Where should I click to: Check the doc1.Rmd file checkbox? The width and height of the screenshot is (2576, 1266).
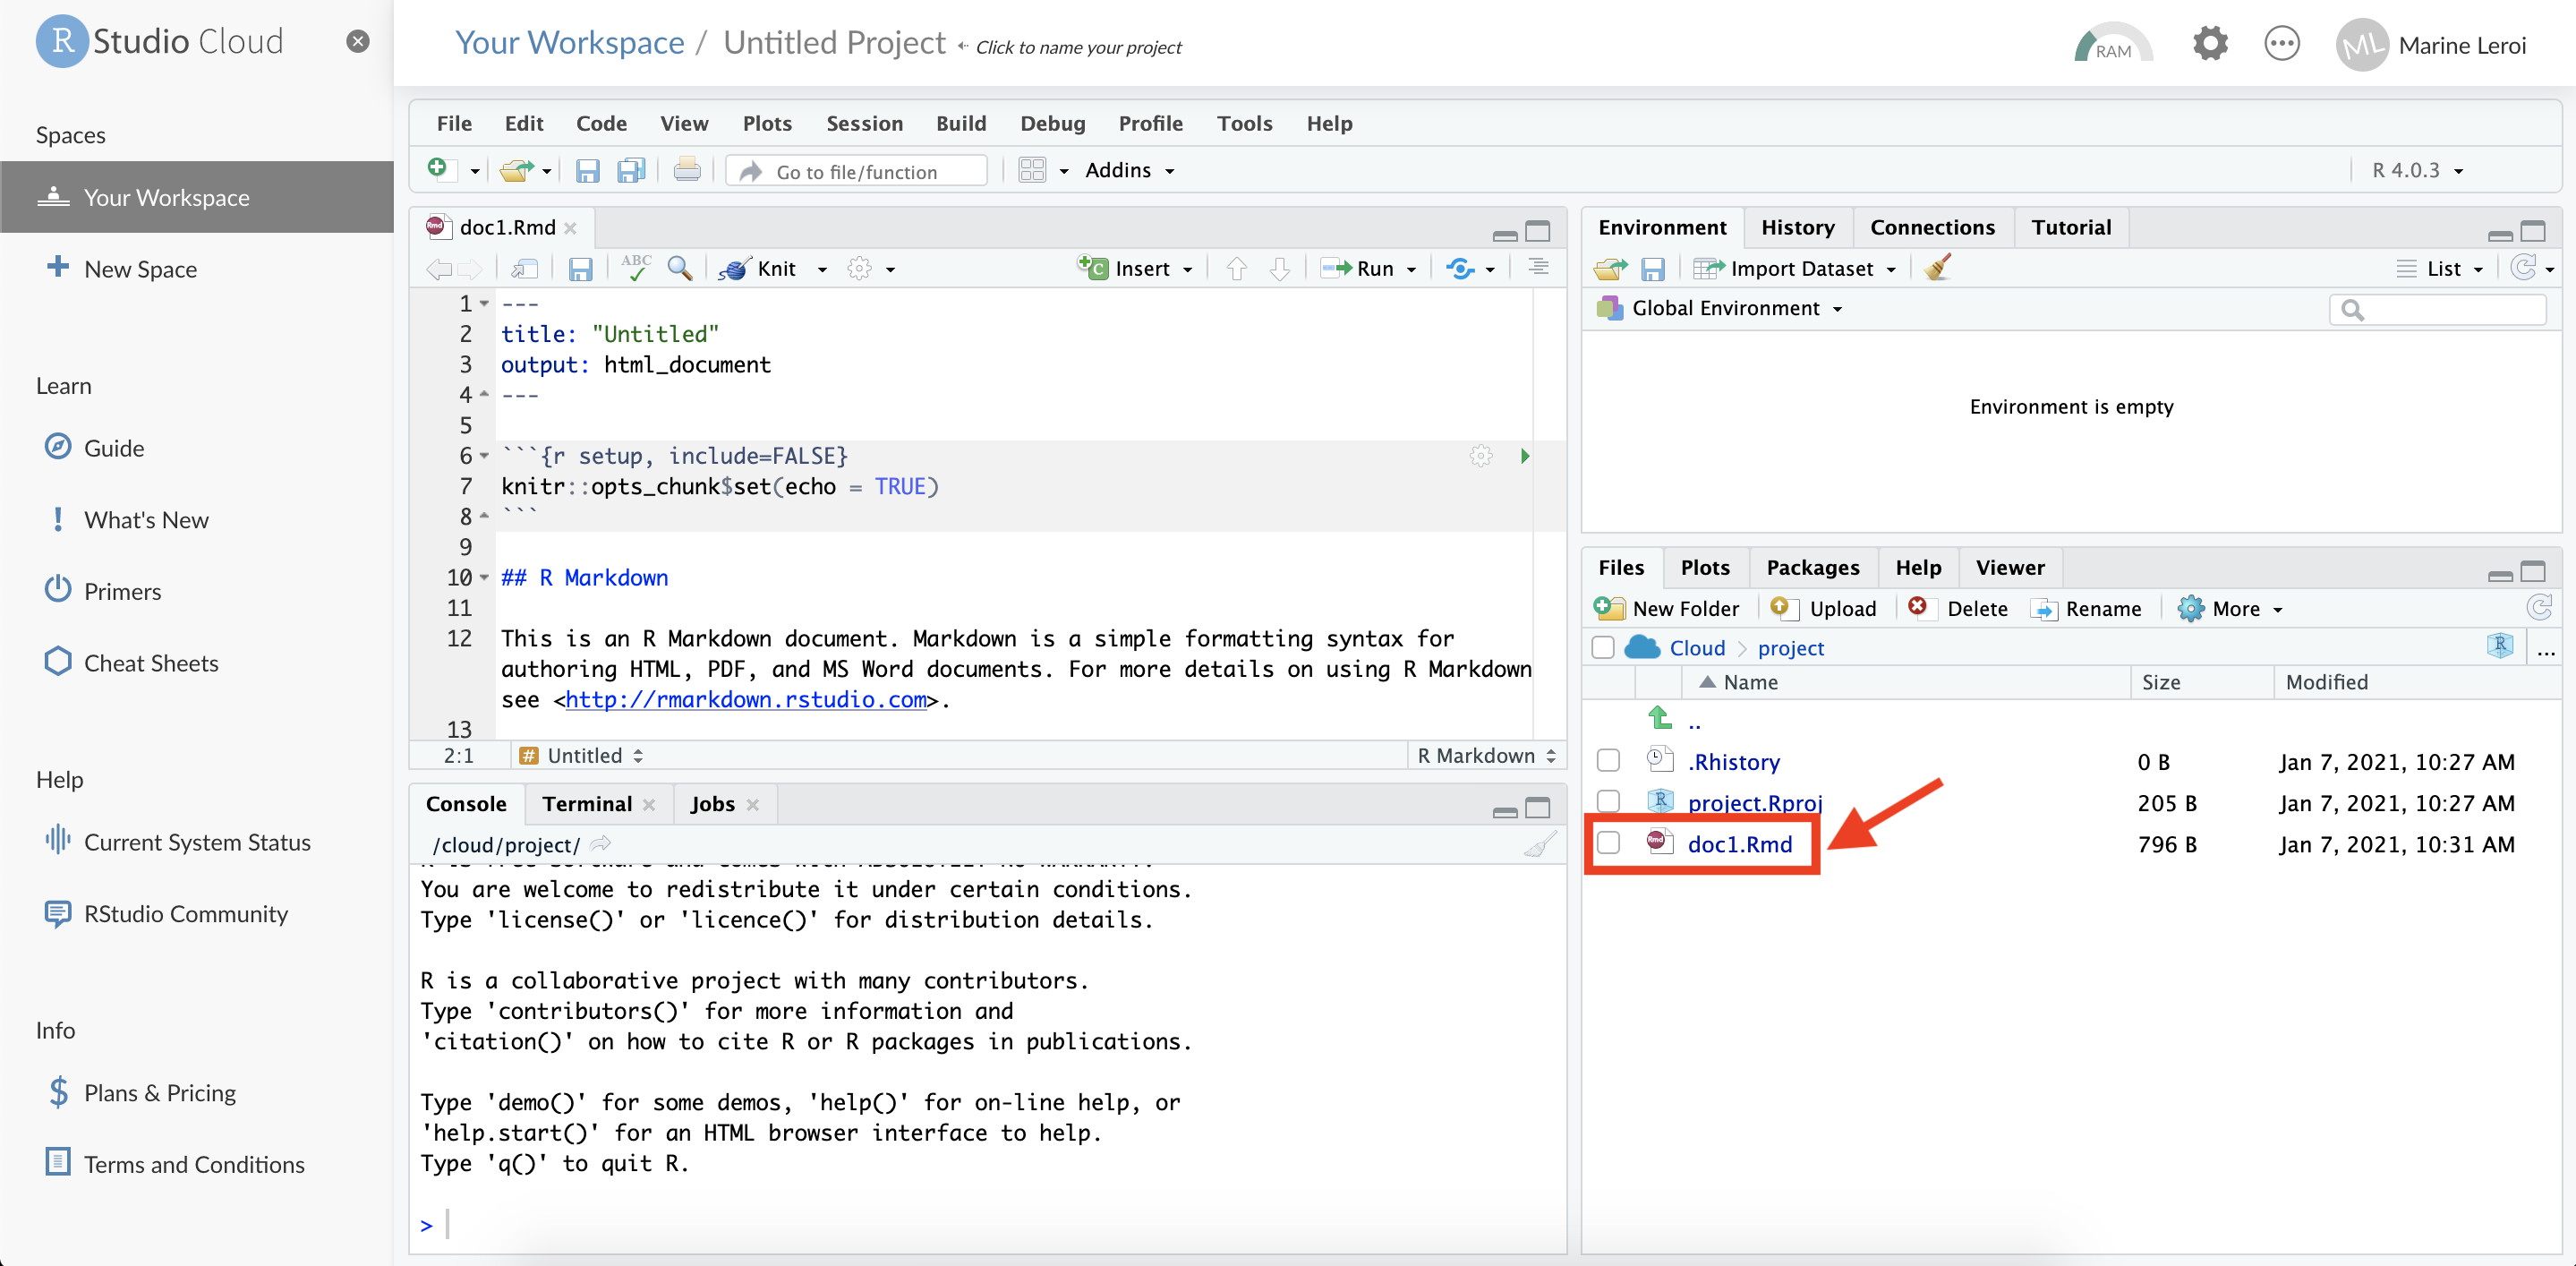(x=1608, y=843)
